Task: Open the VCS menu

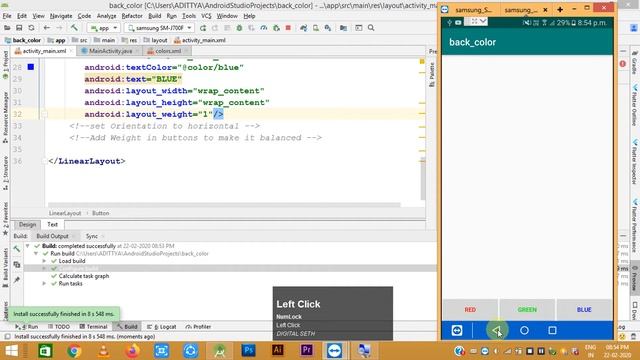Action: 206,16
